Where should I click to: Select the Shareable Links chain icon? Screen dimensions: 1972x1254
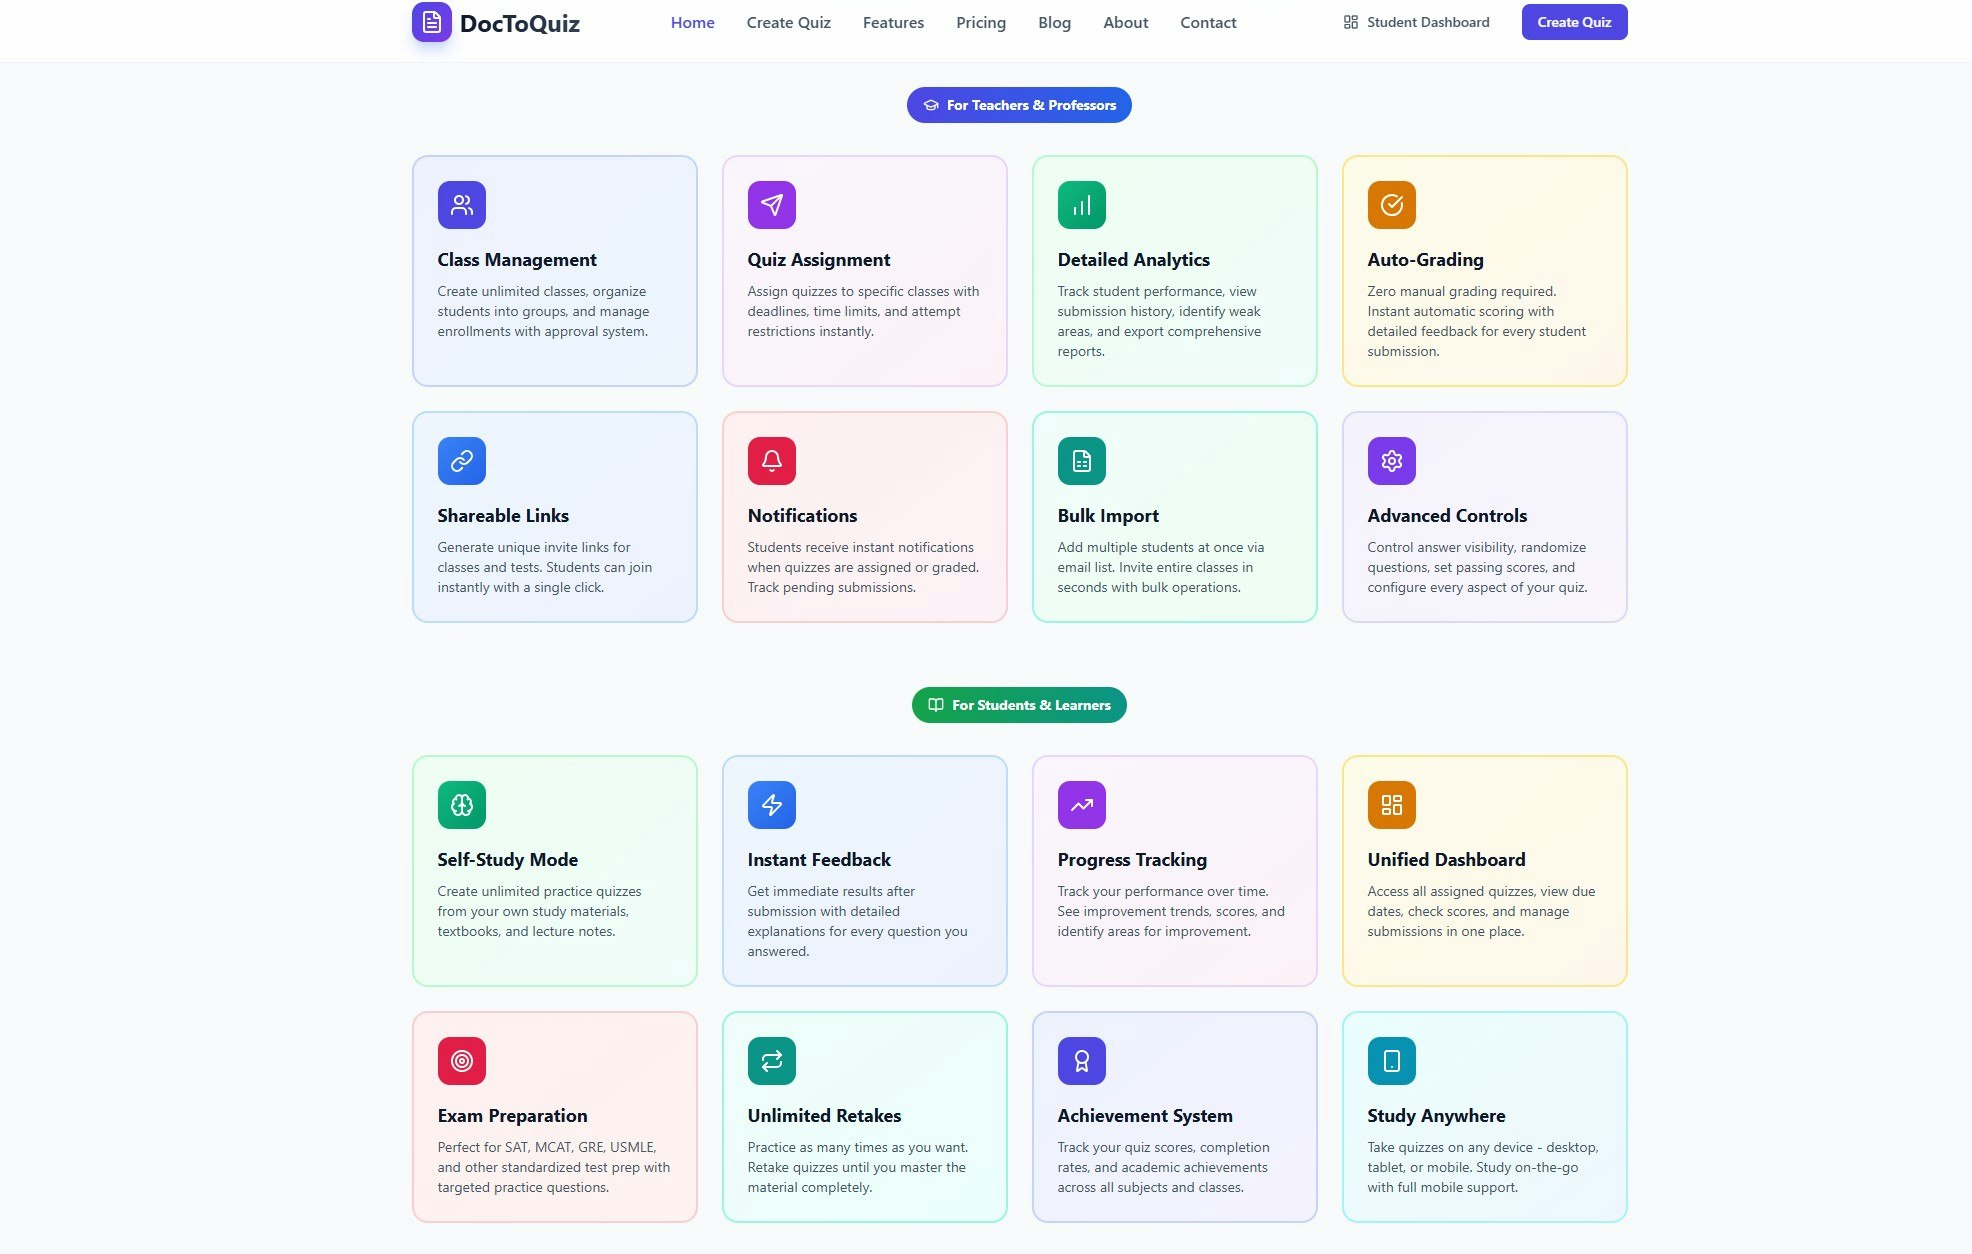[x=461, y=461]
